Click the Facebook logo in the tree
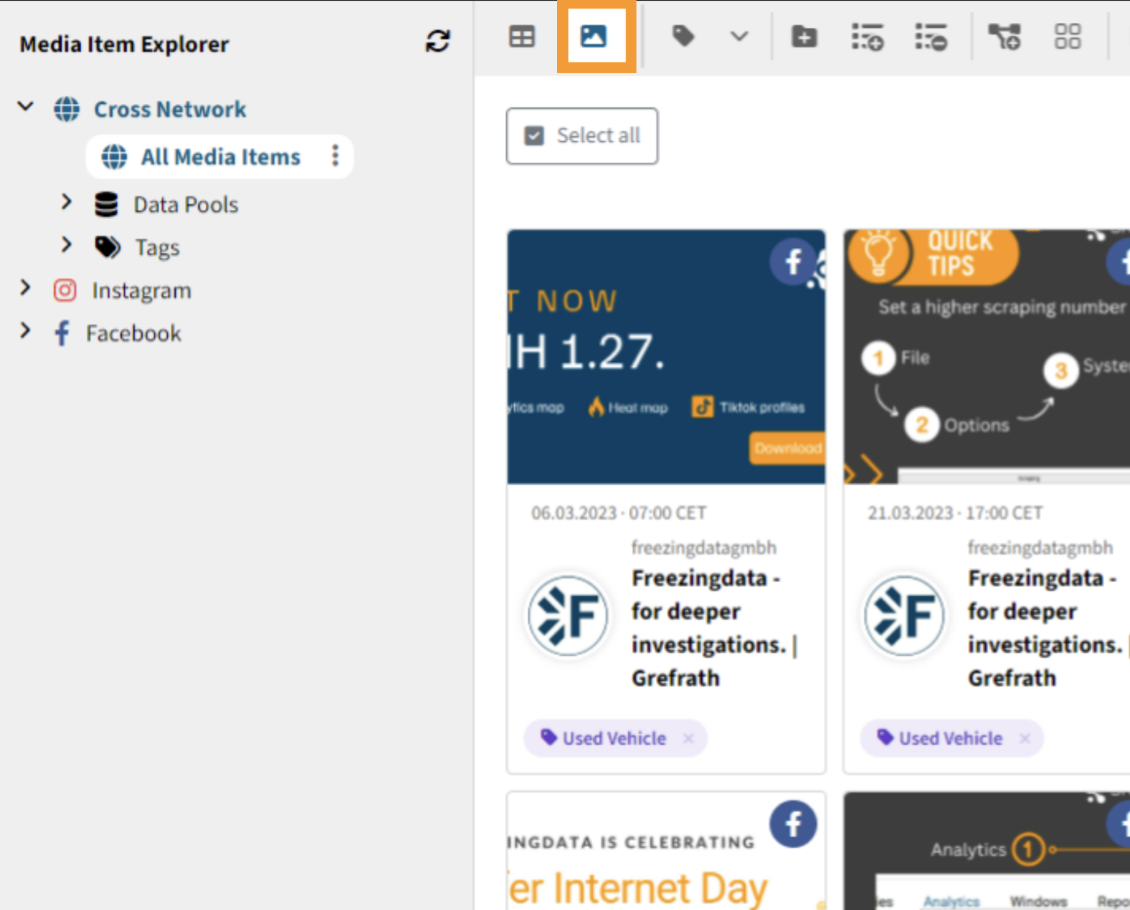Viewport: 1130px width, 910px height. tap(62, 334)
